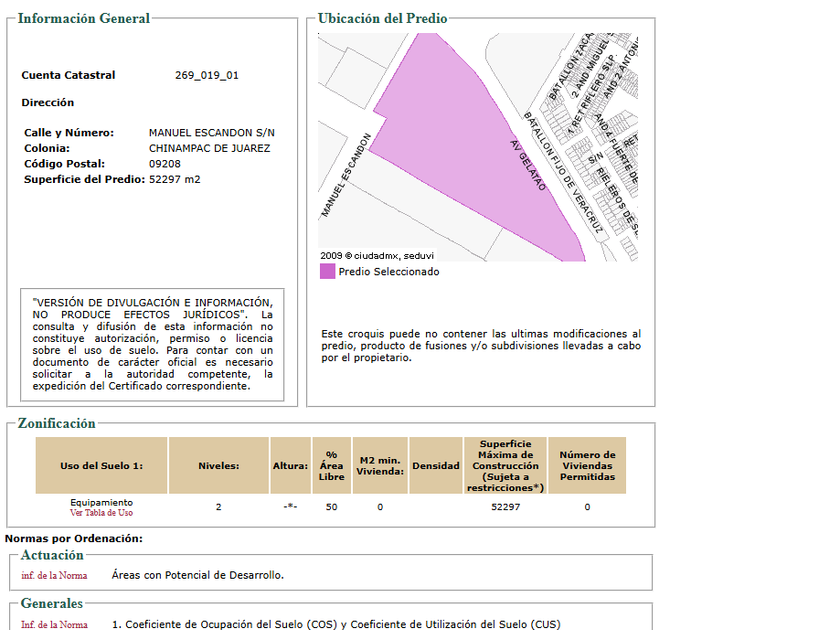Click the '% Área Libre' column header
The height and width of the screenshot is (630, 840).
click(x=332, y=466)
